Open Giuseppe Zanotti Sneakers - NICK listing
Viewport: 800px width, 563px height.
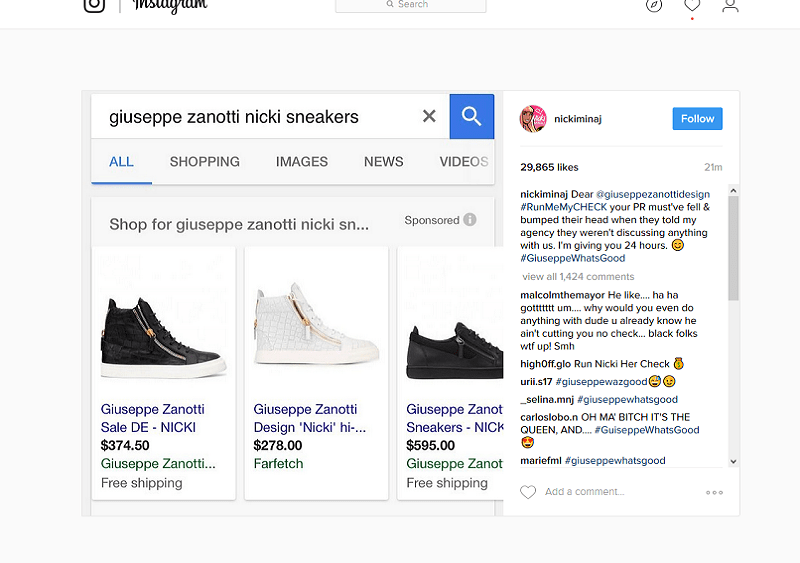click(x=455, y=418)
